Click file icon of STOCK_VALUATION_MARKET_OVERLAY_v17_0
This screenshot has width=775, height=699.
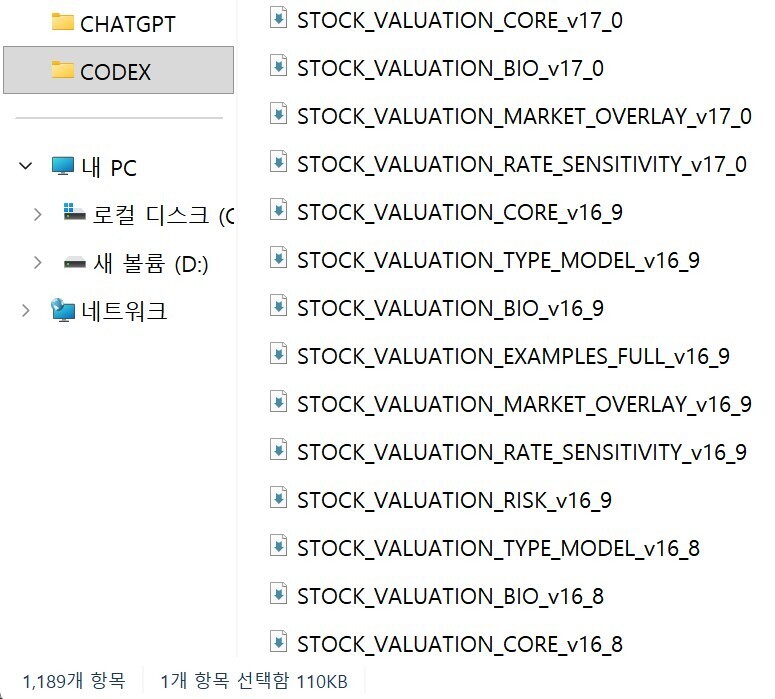pyautogui.click(x=278, y=115)
